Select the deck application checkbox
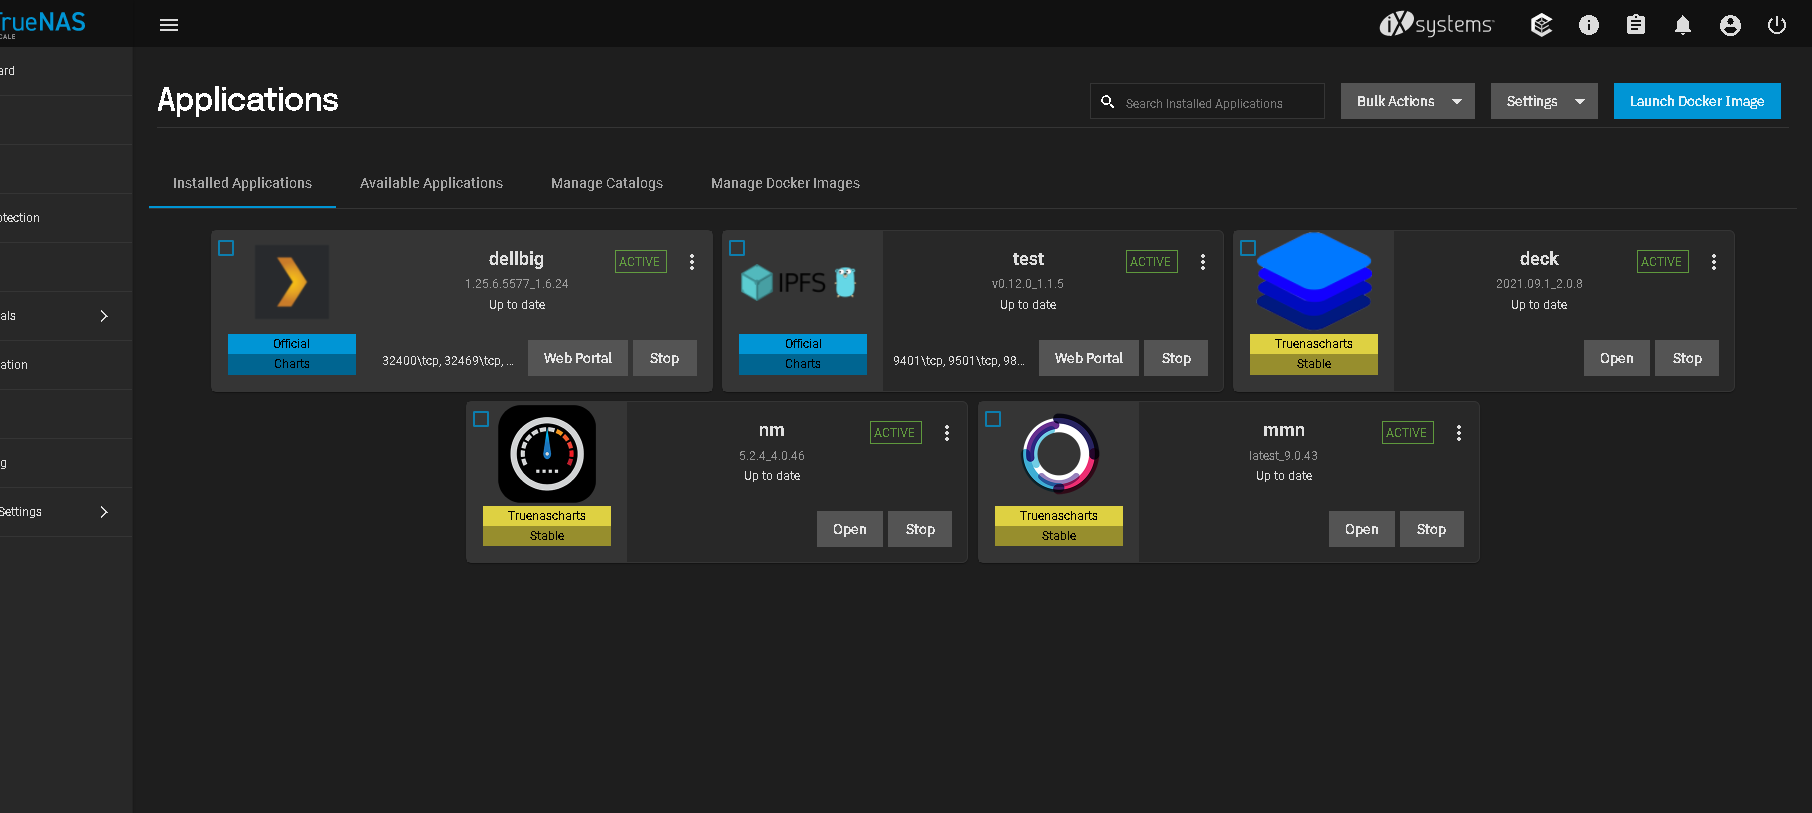Viewport: 1812px width, 813px height. pos(1248,248)
